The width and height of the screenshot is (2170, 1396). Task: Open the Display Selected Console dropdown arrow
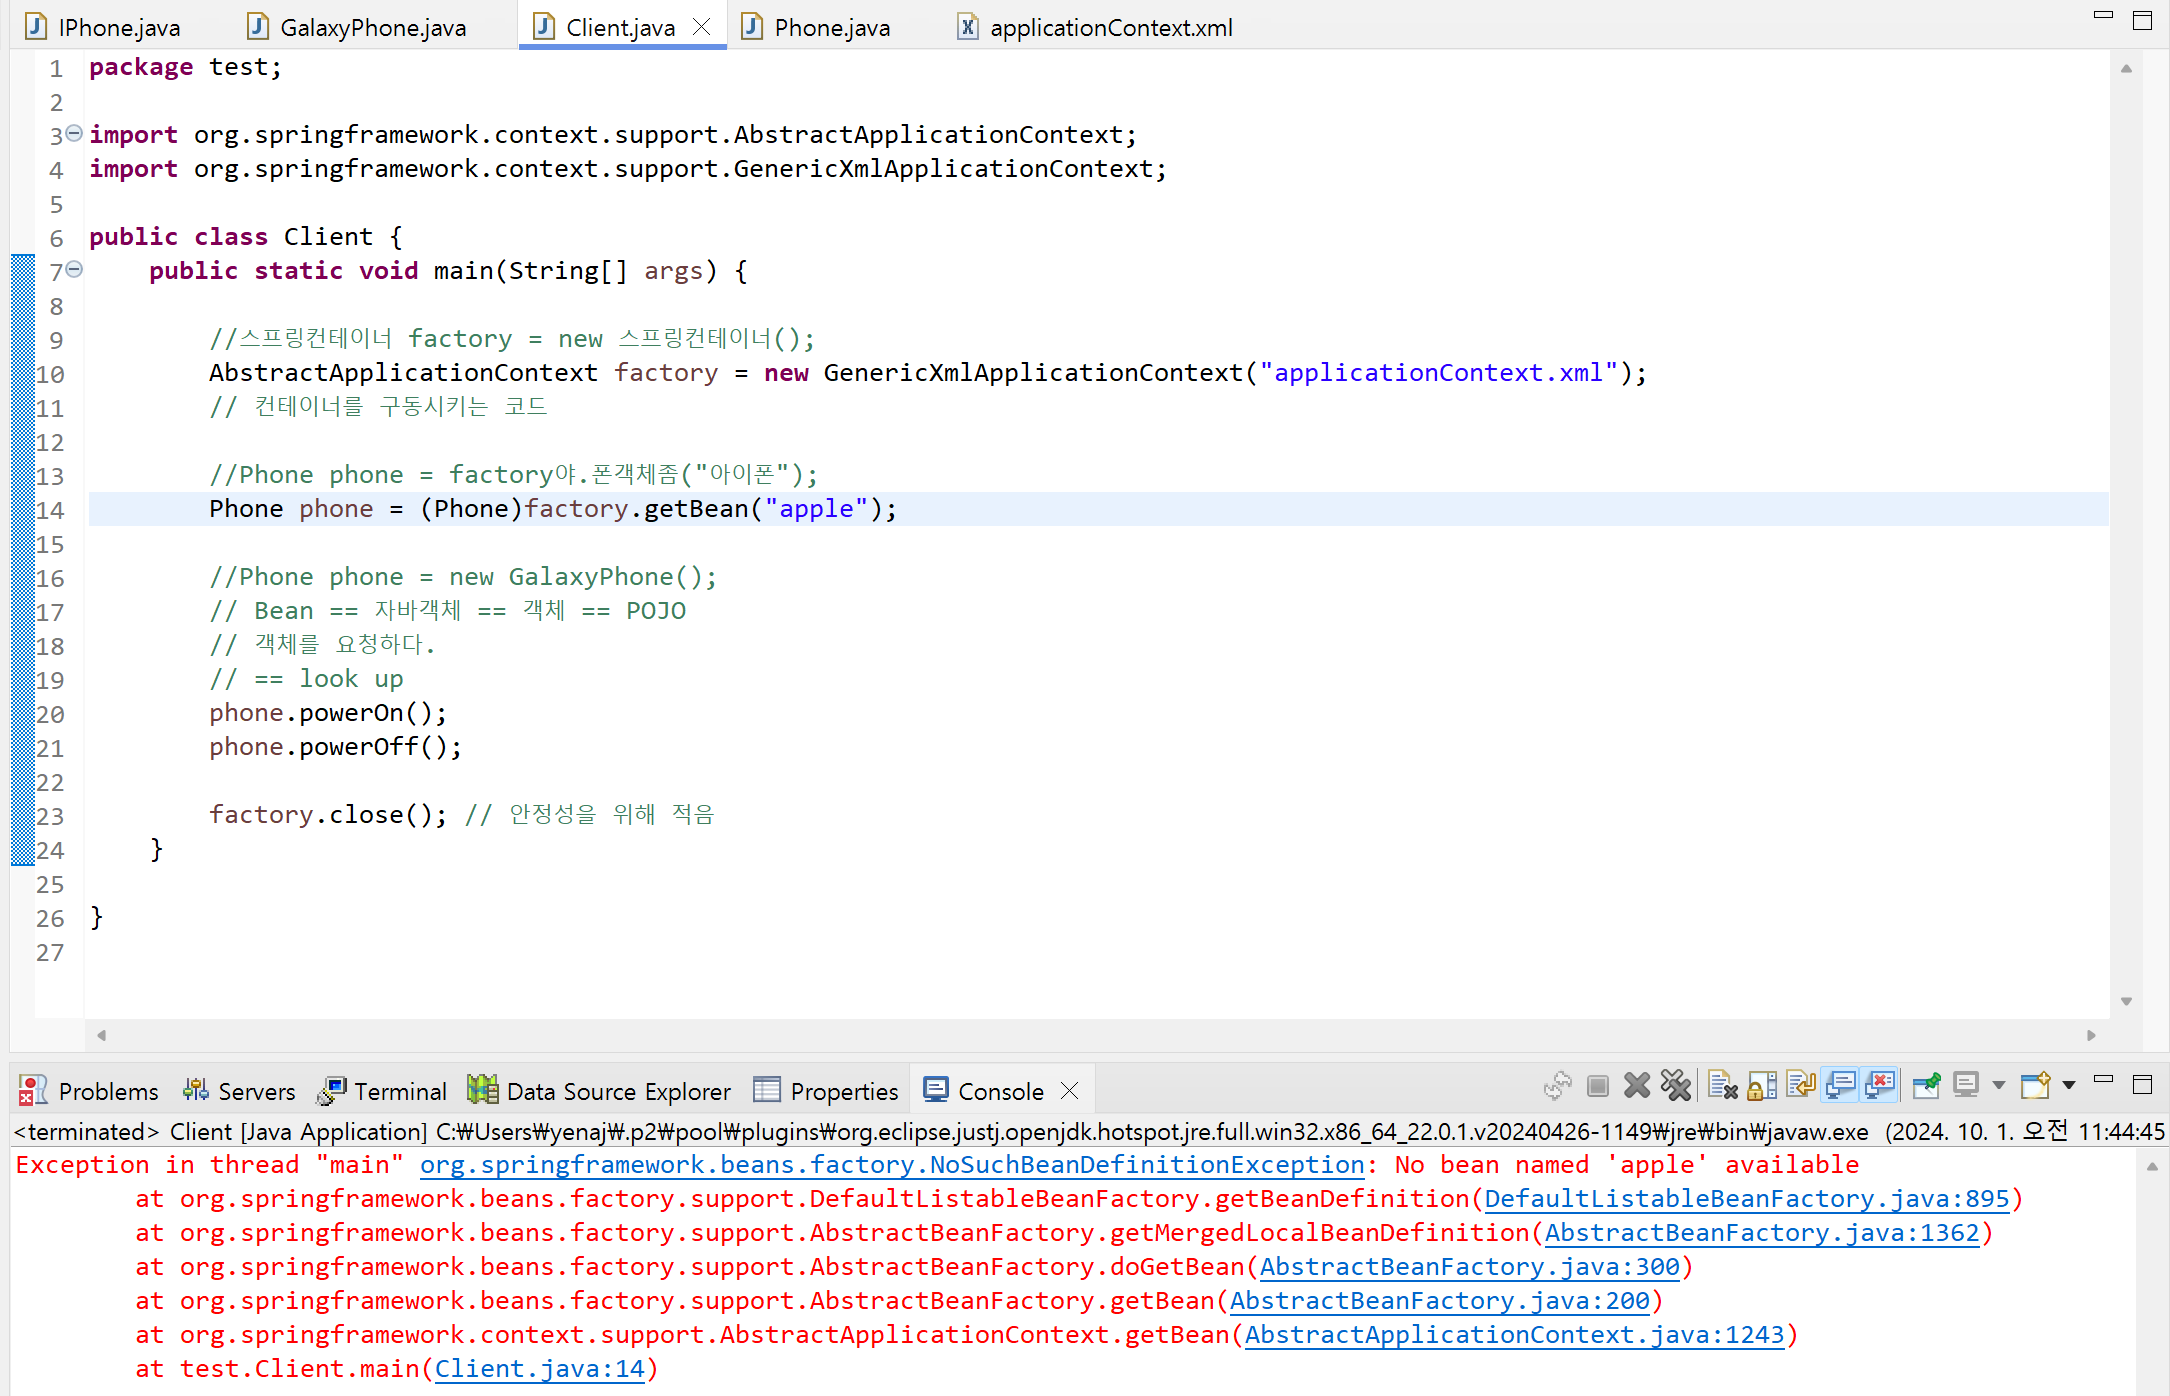1999,1086
